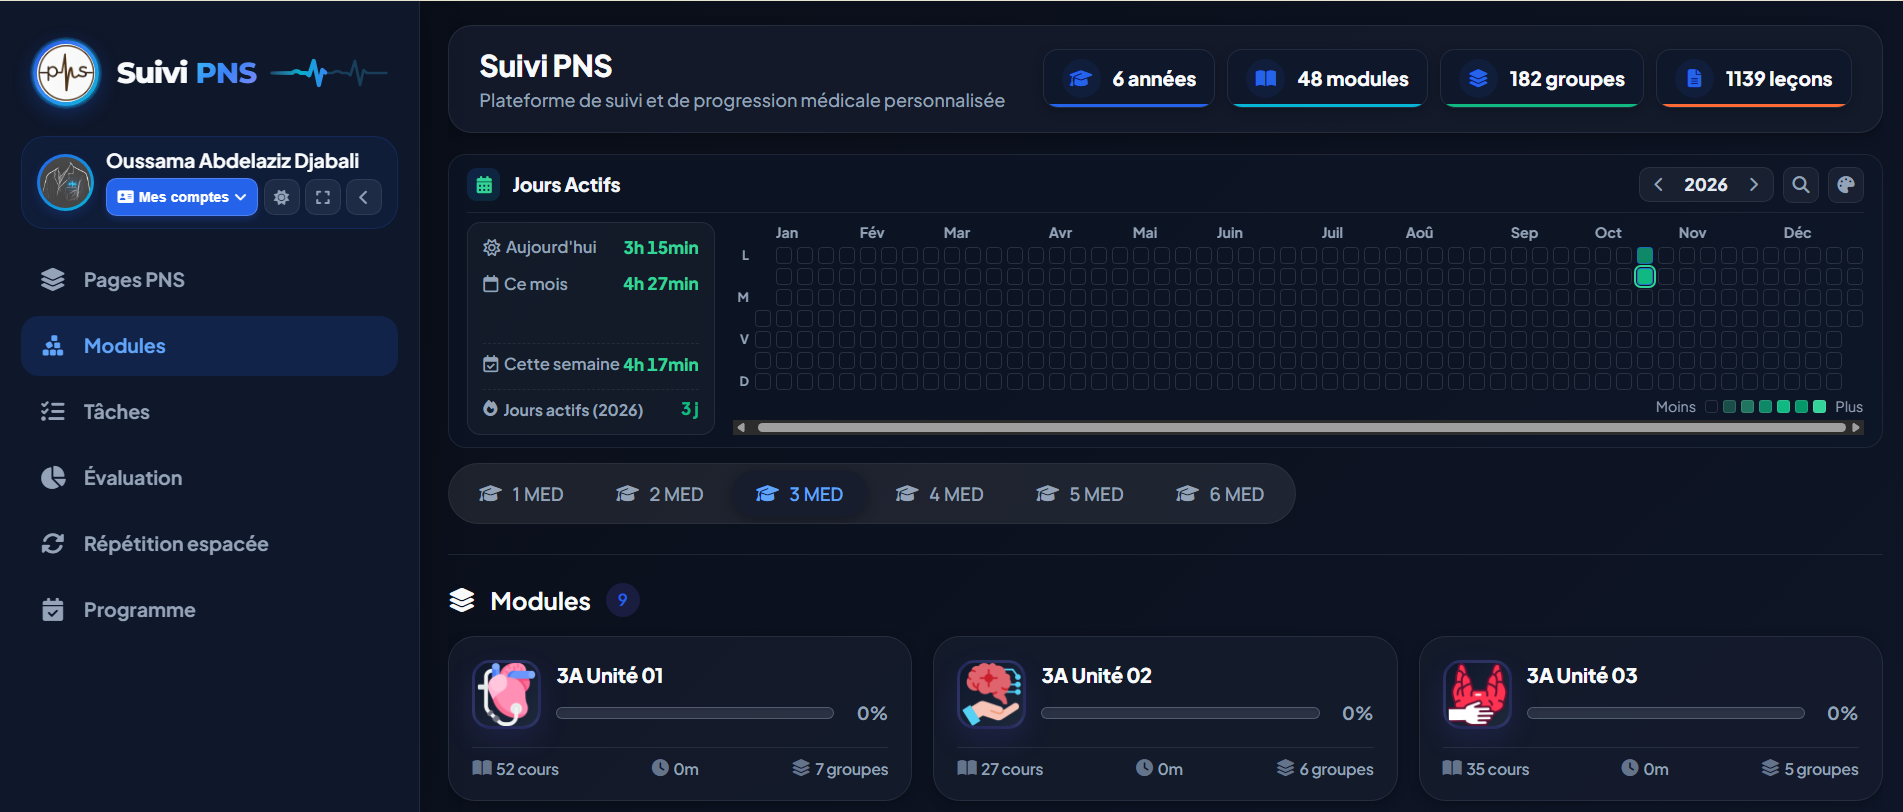Image resolution: width=1903 pixels, height=812 pixels.
Task: Open the Mes comptes dropdown
Action: pos(182,197)
